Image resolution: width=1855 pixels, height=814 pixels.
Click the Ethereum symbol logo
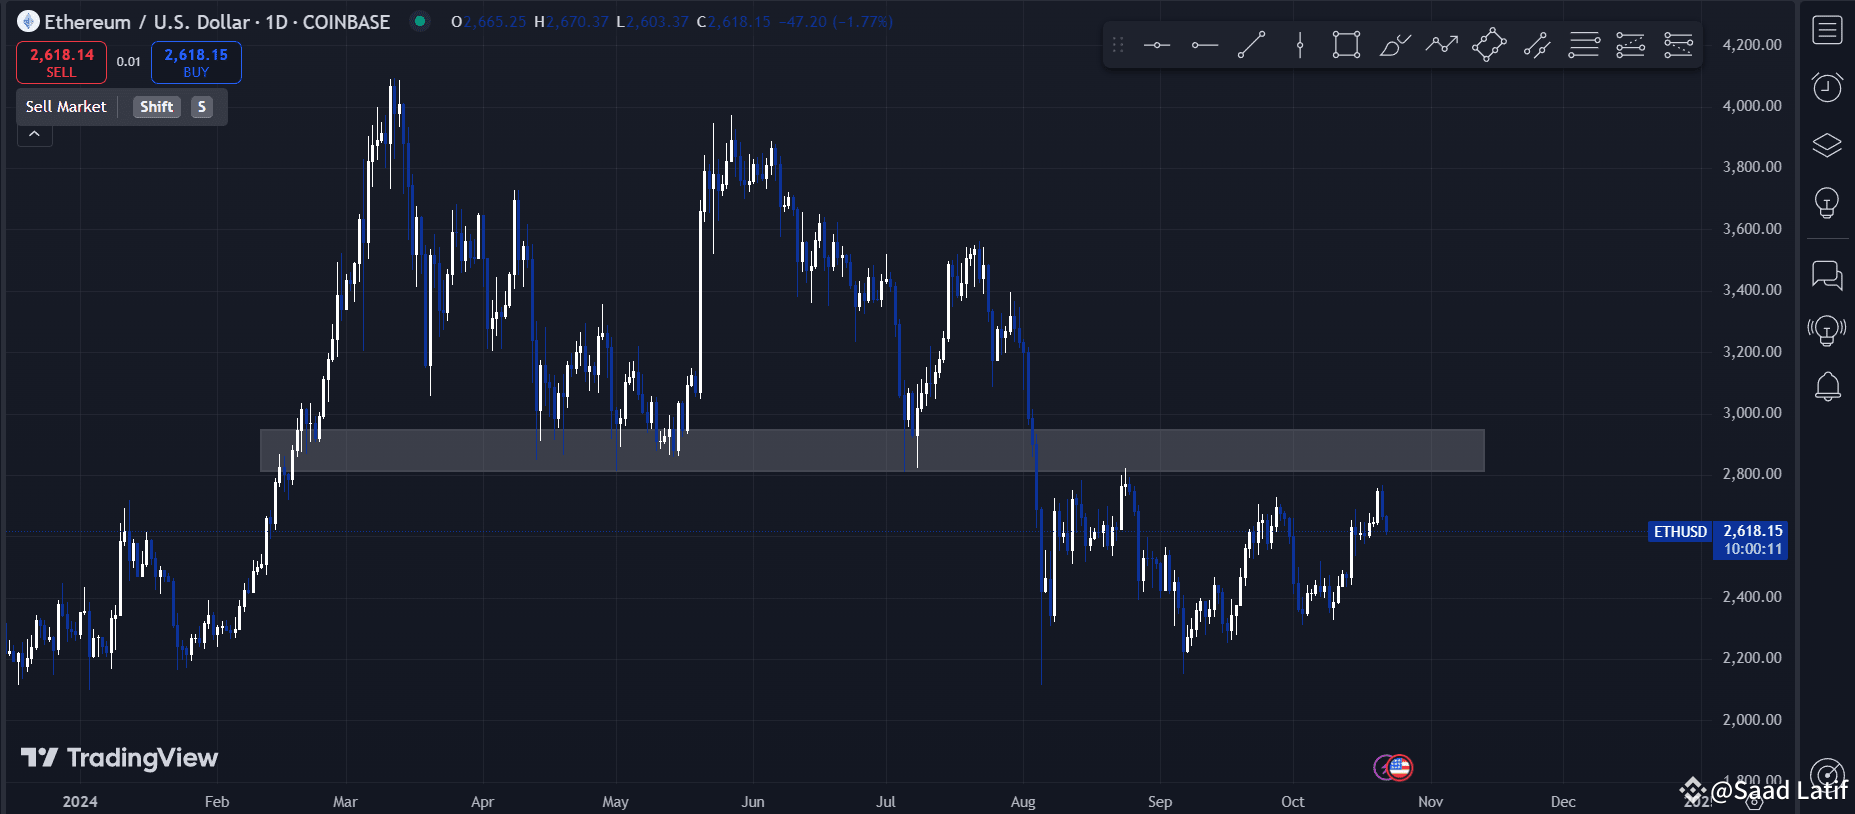tap(28, 21)
